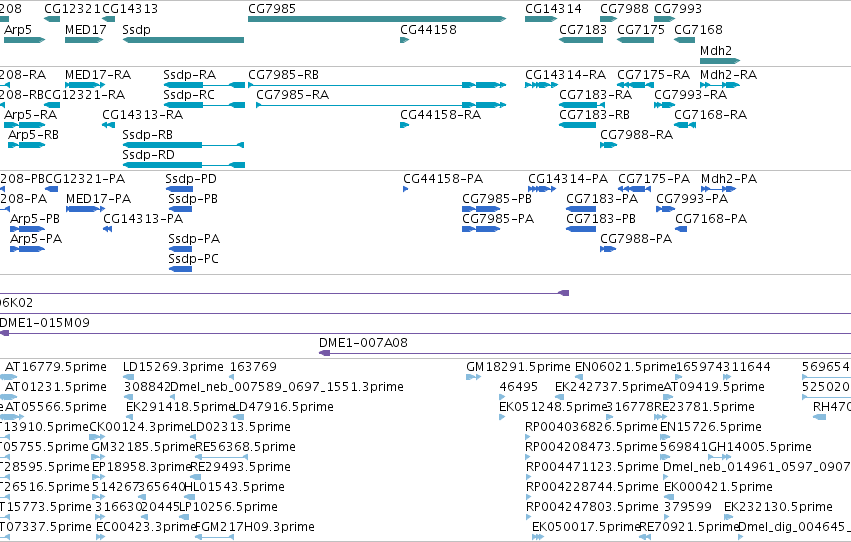This screenshot has width=851, height=542.
Task: Open the CG7175-PA protein label
Action: click(x=655, y=178)
